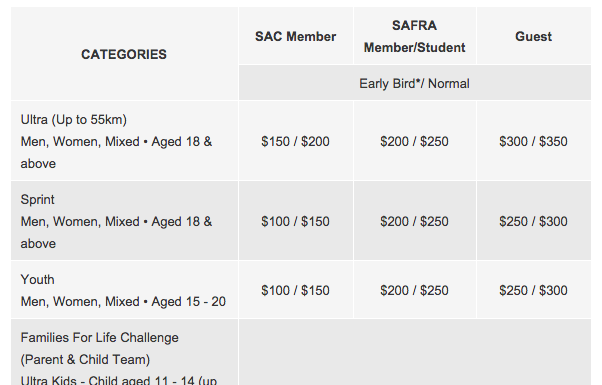Click the Sprint Guest price $250 / $300
Screen dimensions: 602x385
533,221
